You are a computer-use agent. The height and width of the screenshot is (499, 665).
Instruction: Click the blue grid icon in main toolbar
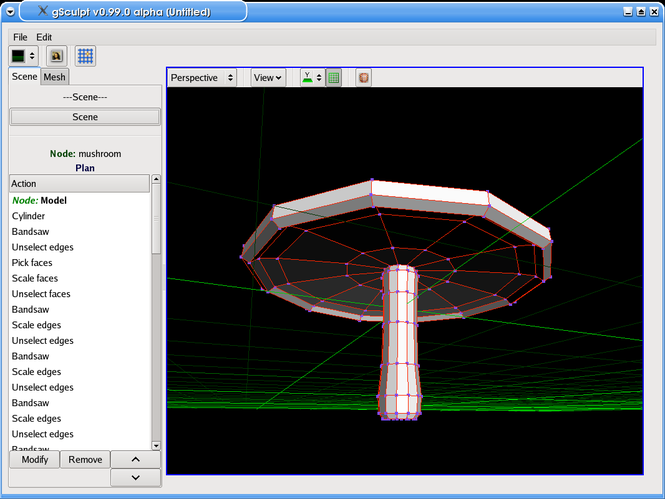[85, 56]
